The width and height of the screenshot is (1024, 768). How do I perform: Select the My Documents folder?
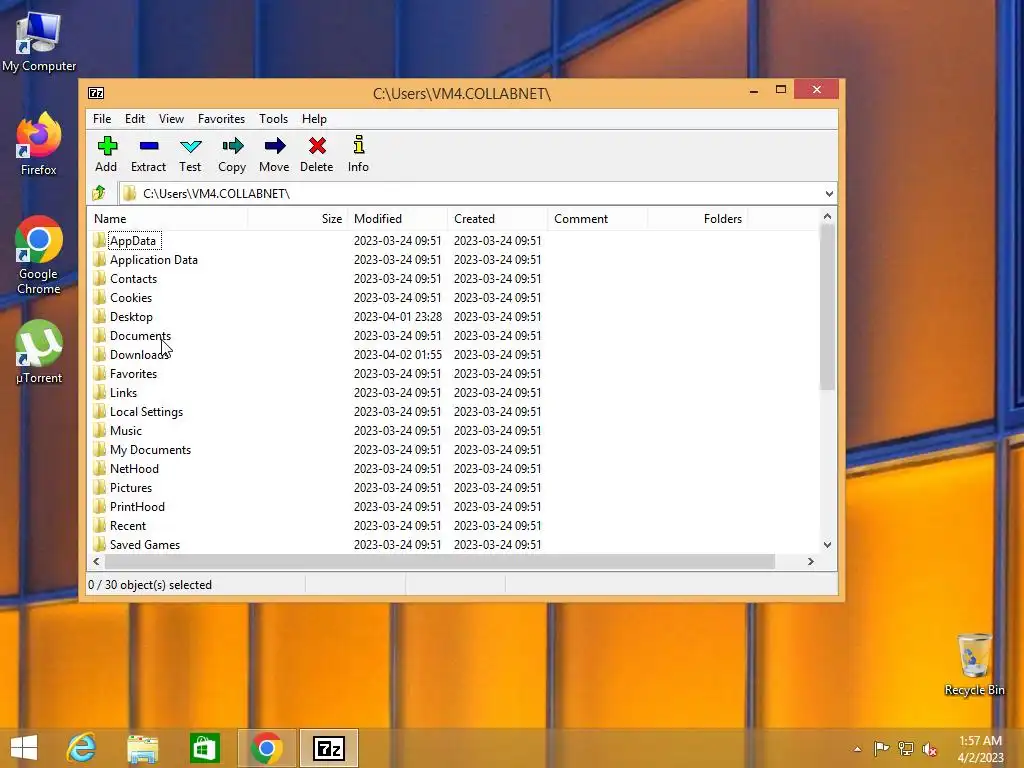150,450
